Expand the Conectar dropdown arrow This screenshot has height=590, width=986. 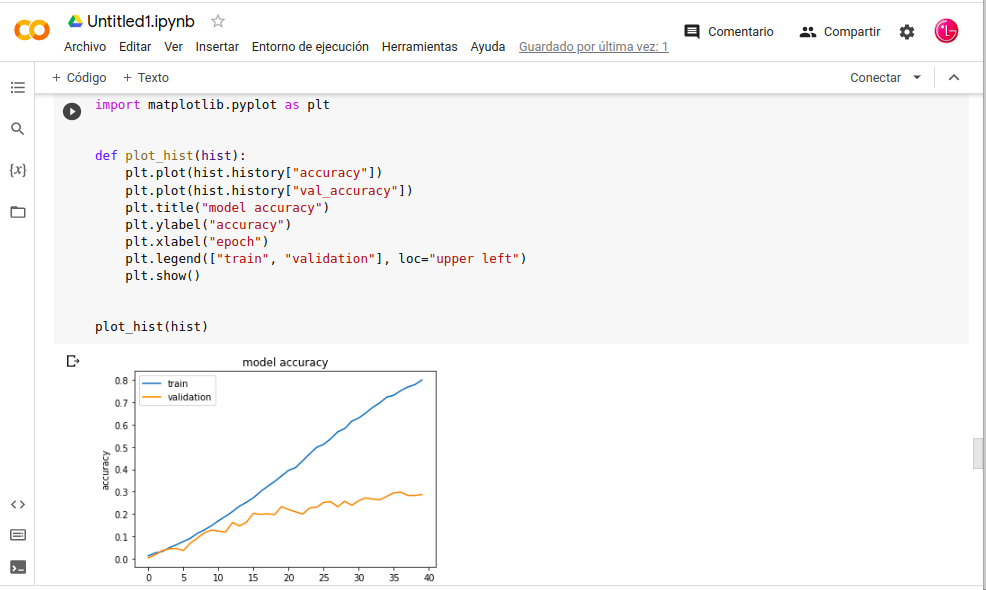[x=917, y=78]
